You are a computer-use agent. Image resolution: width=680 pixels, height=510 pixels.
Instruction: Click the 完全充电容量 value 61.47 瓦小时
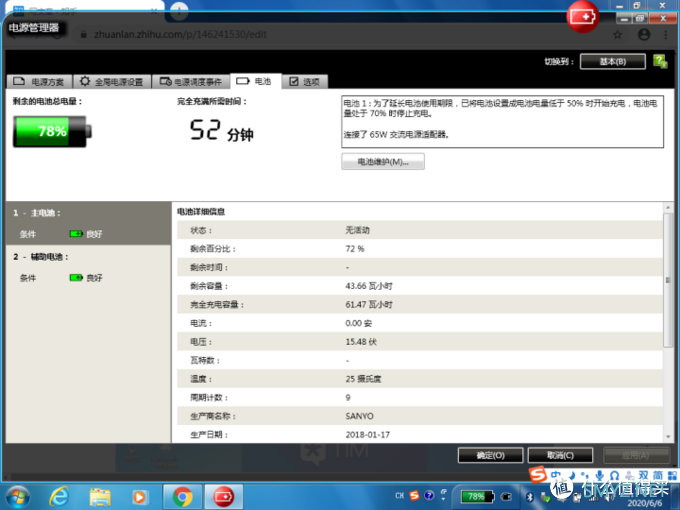369,305
